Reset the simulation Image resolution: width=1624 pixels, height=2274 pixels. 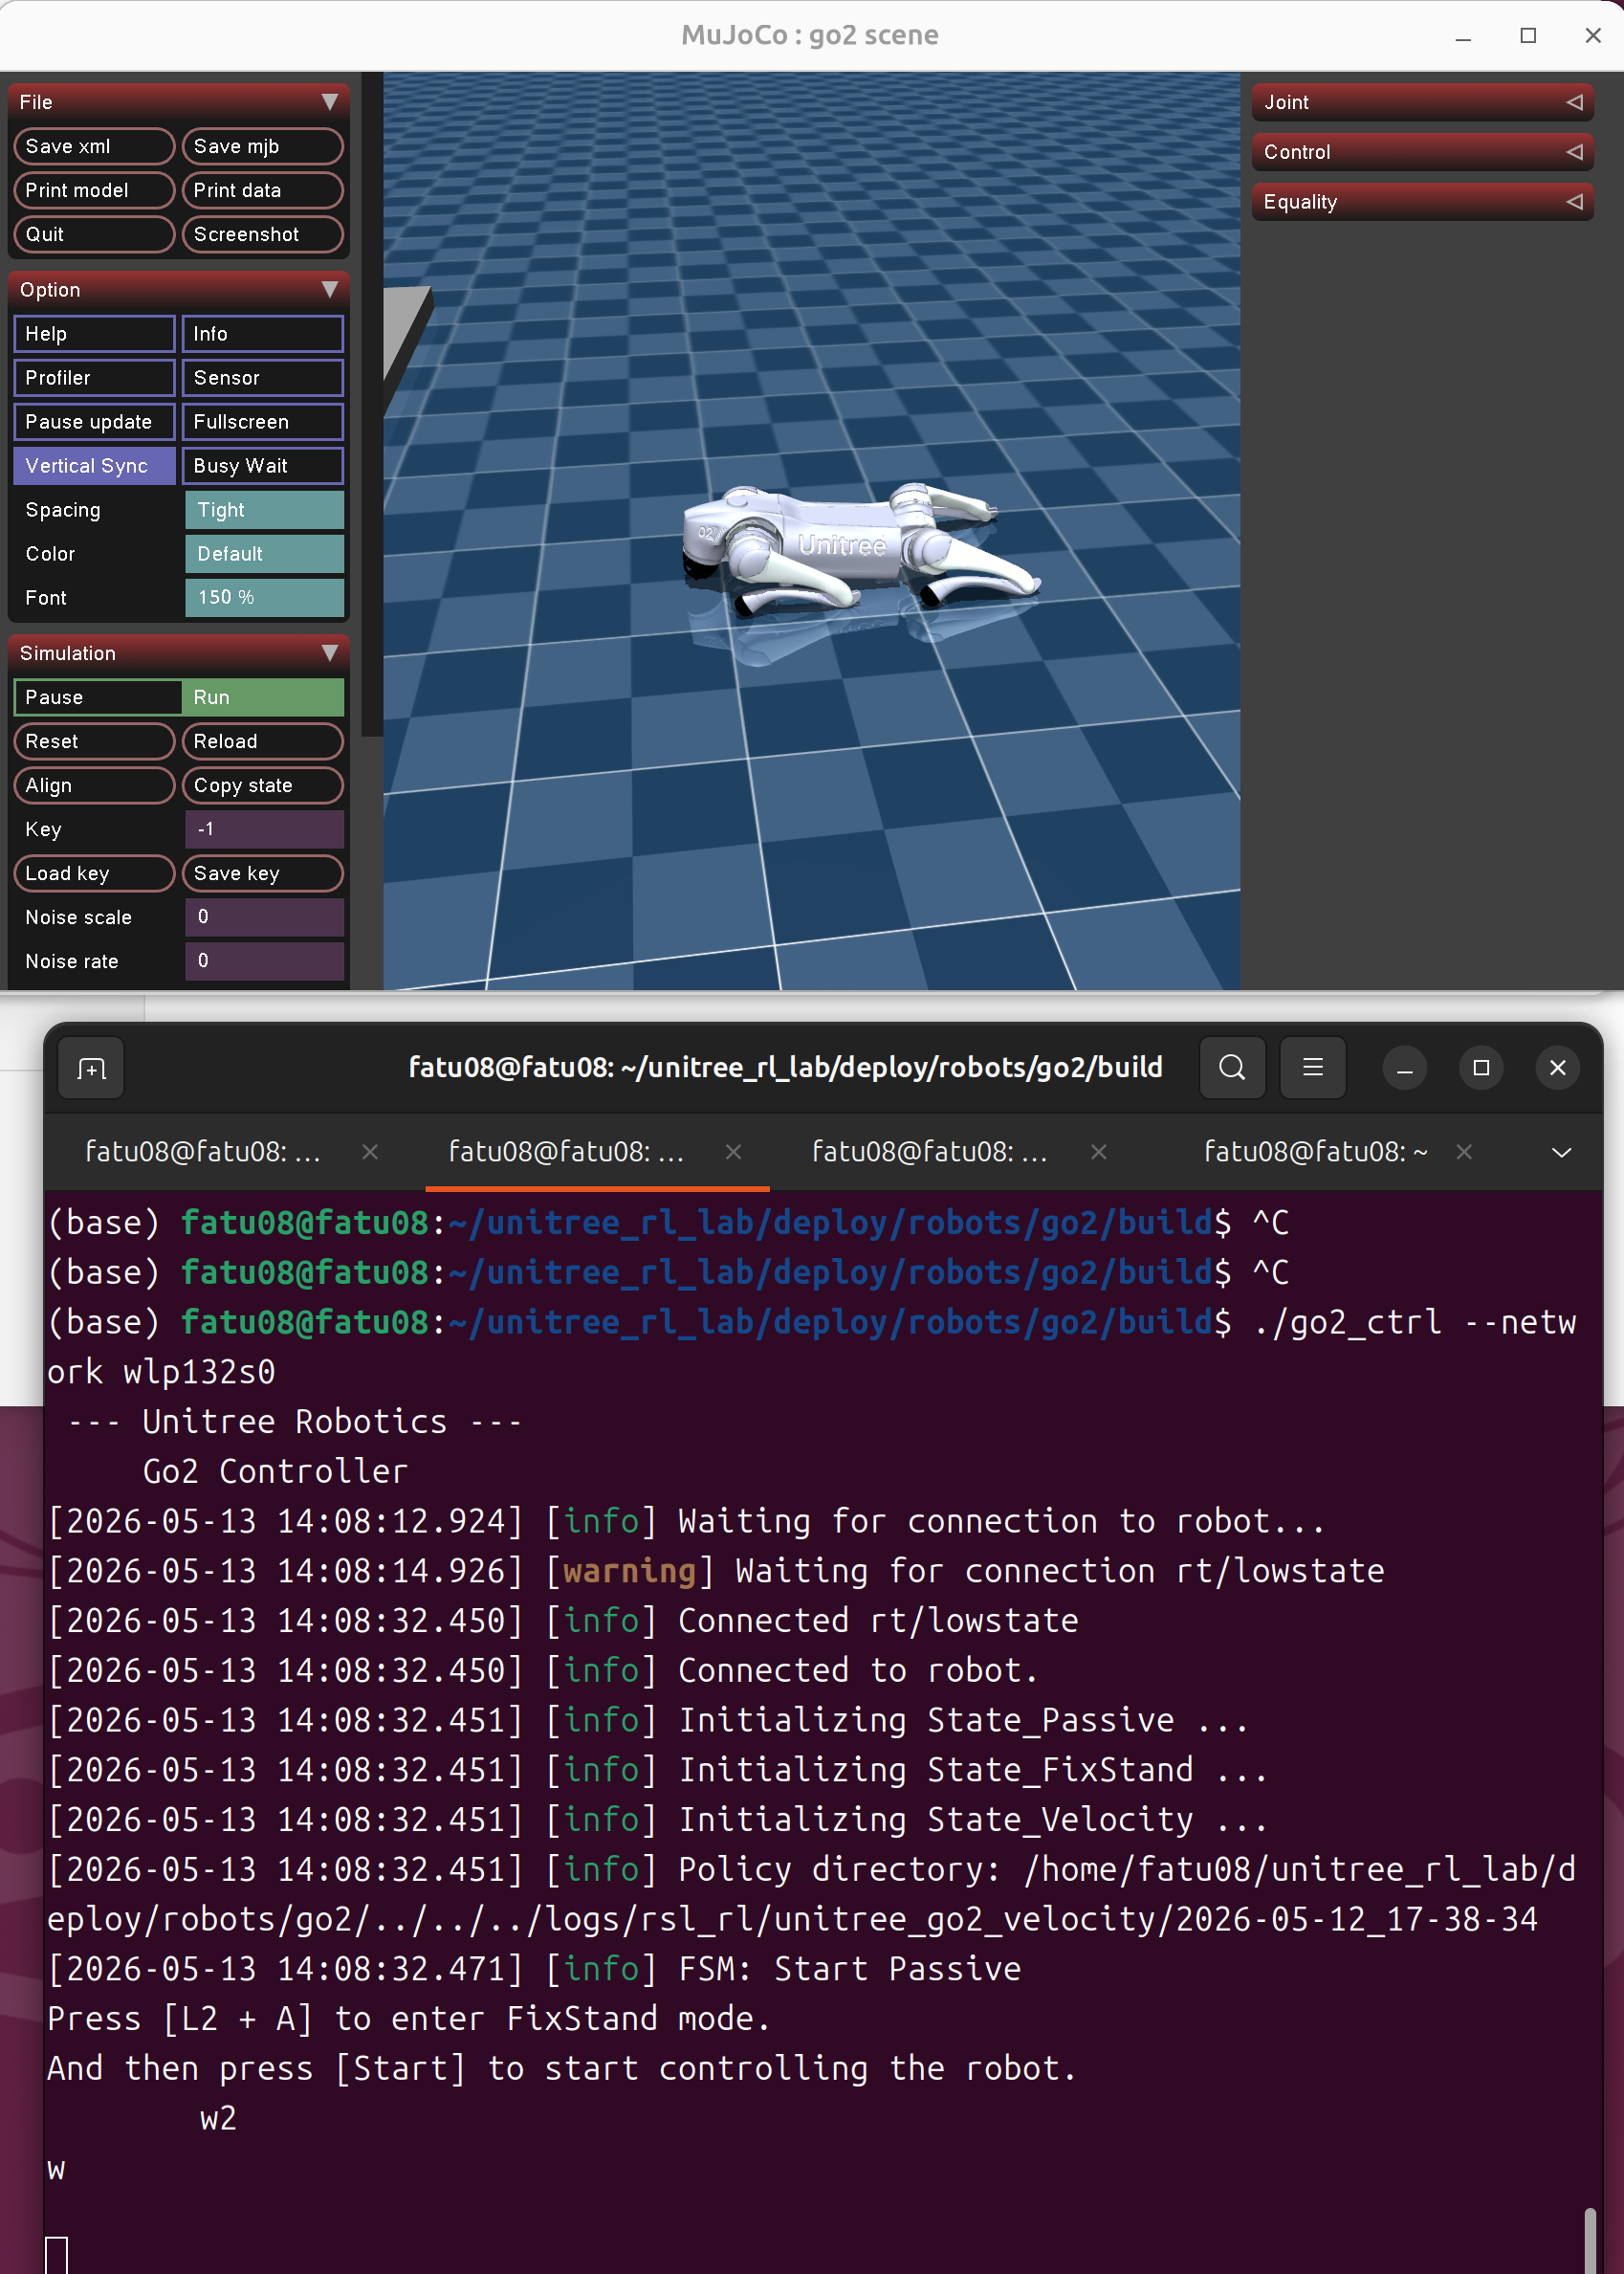pos(94,741)
